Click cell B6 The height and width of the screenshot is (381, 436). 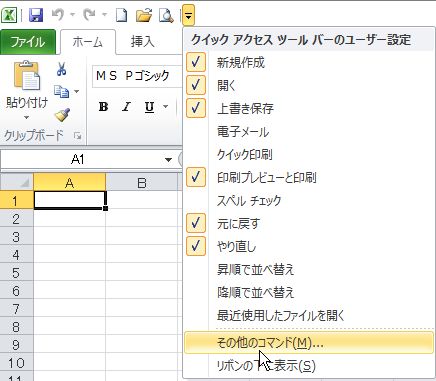click(142, 291)
